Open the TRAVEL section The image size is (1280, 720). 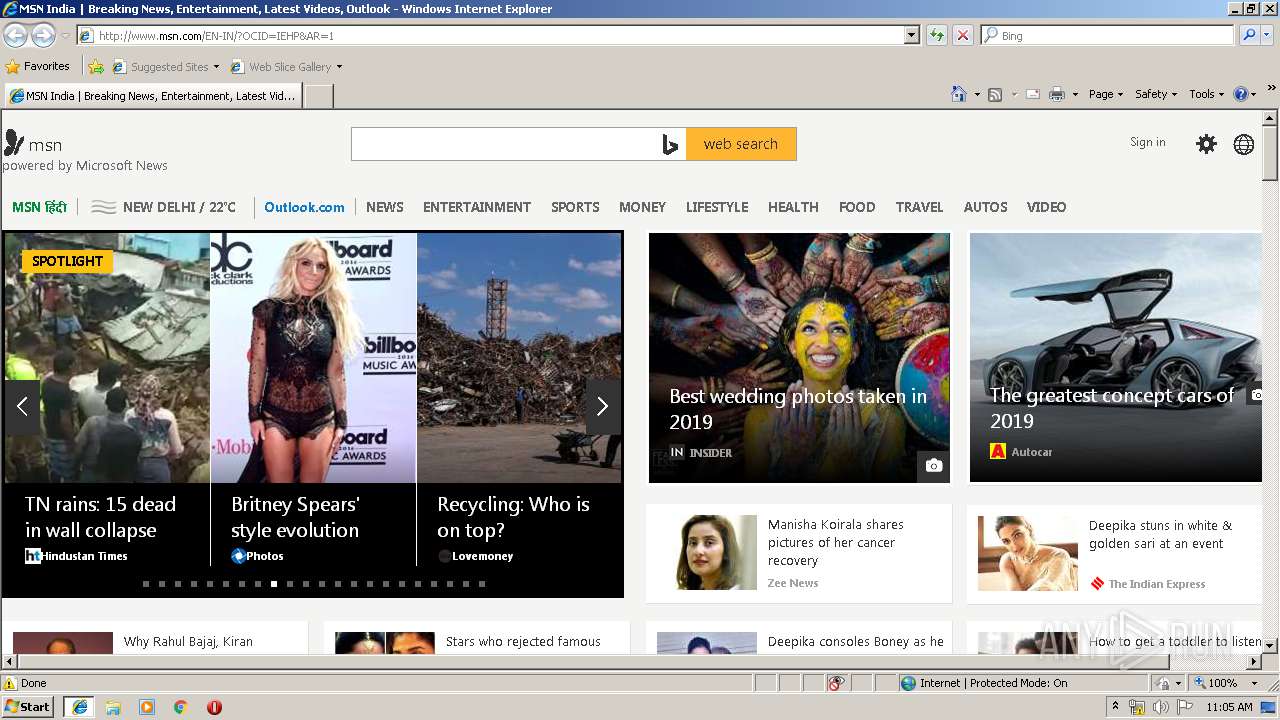click(919, 207)
